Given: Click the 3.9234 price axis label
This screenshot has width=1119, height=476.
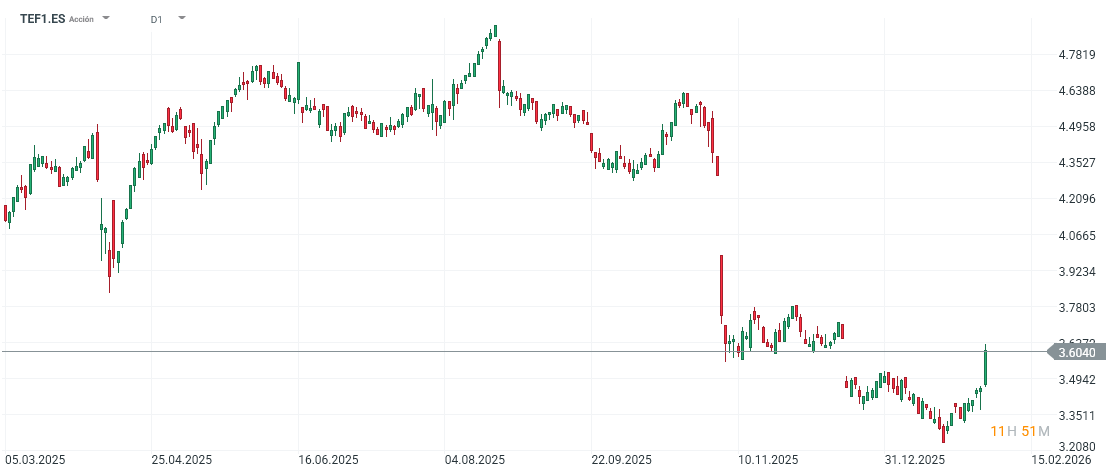Looking at the screenshot, I should coord(1076,271).
